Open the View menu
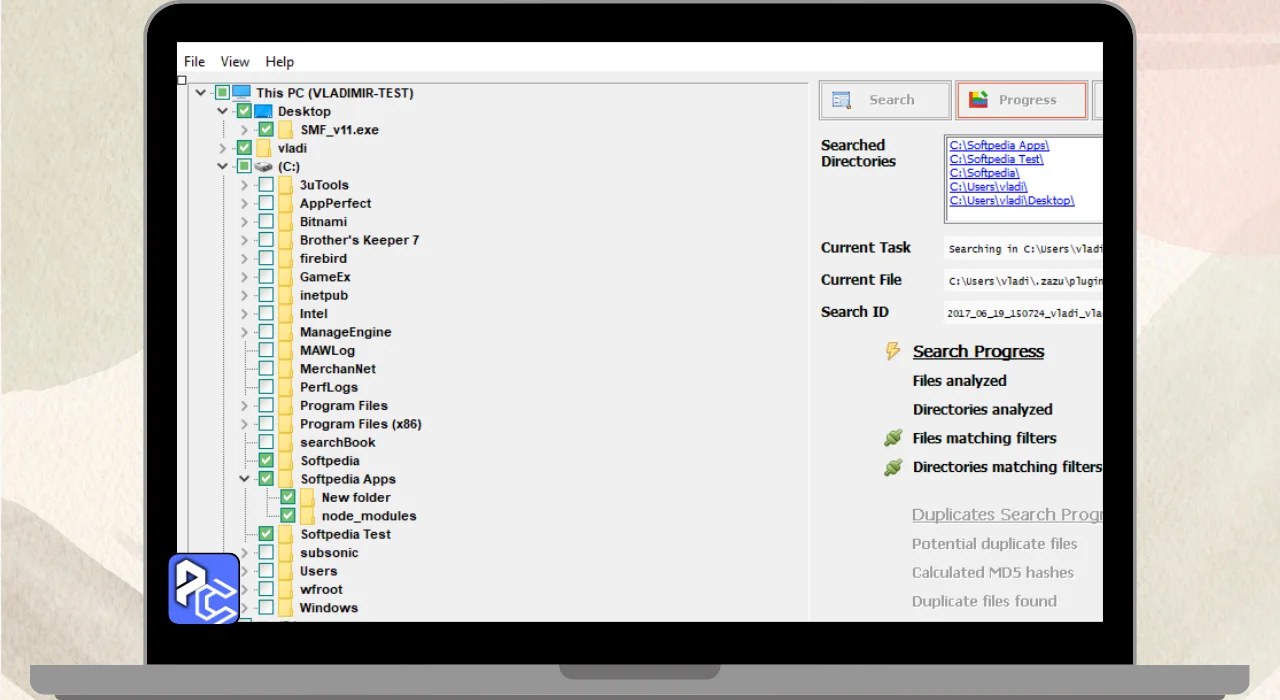The height and width of the screenshot is (700, 1280). pyautogui.click(x=235, y=62)
